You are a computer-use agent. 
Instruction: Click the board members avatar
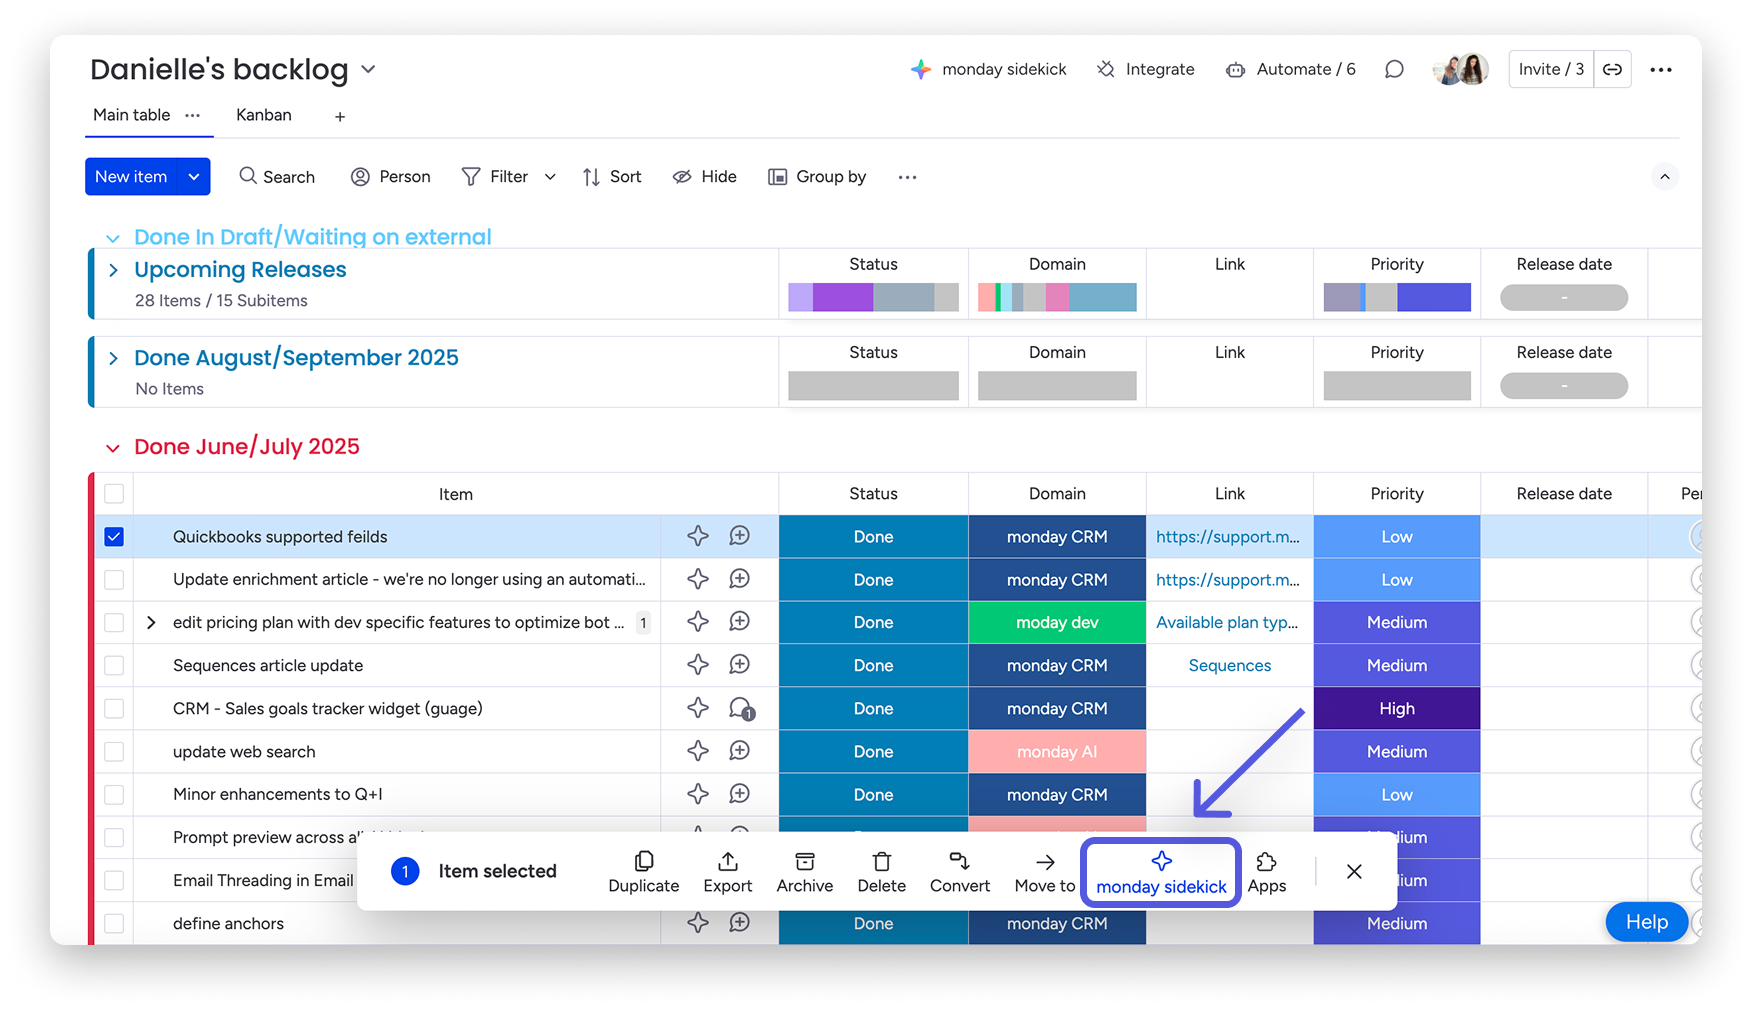click(1461, 69)
